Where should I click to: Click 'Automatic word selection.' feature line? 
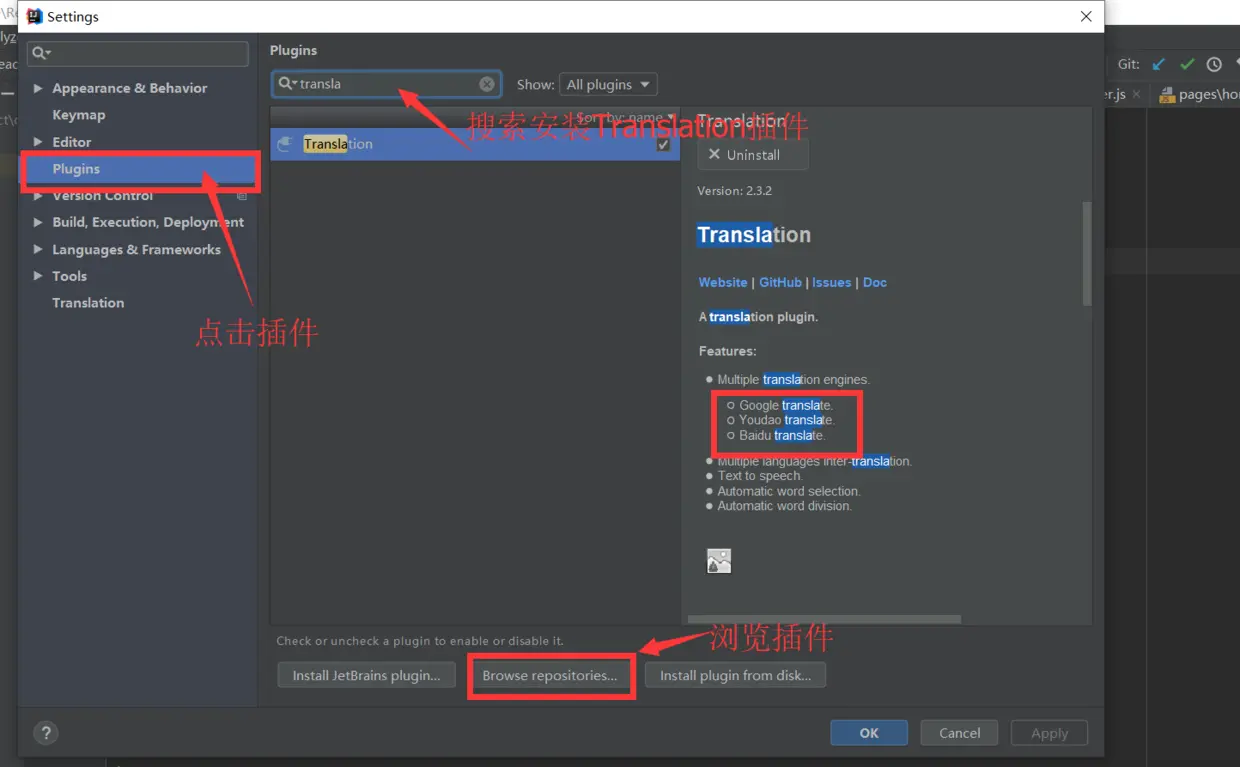[789, 491]
